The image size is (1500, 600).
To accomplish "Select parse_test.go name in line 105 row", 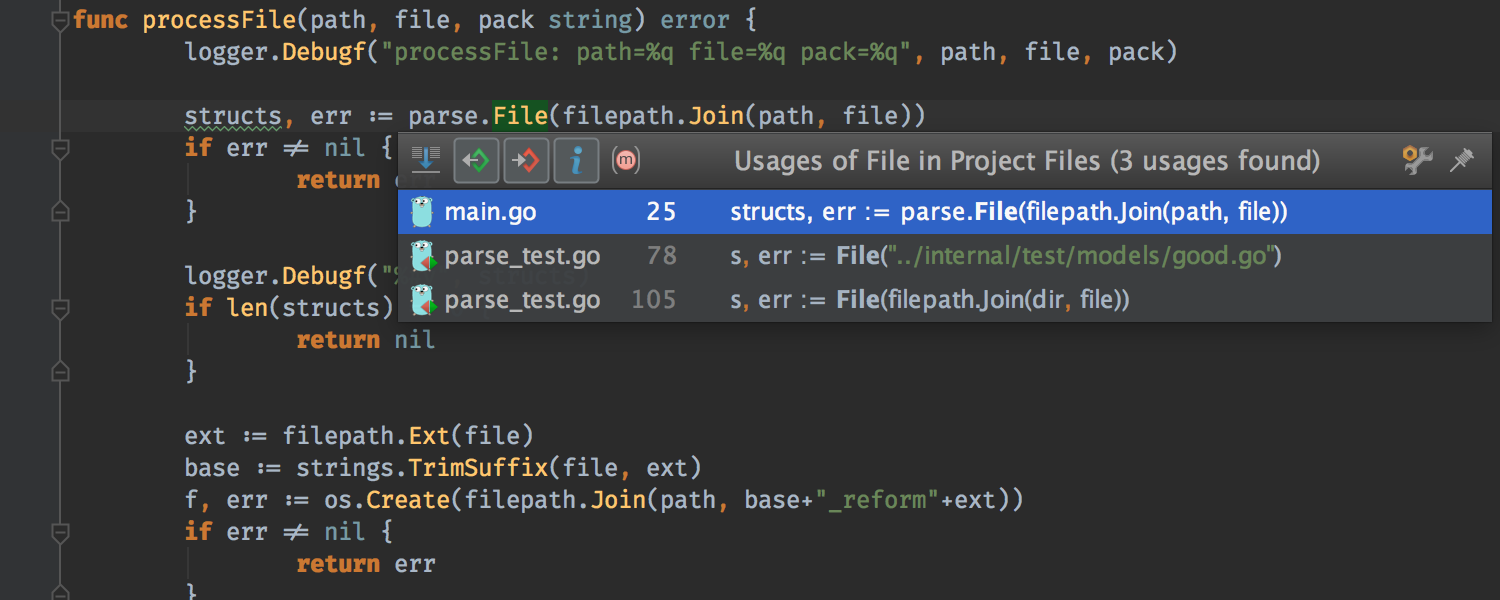I will [x=523, y=300].
